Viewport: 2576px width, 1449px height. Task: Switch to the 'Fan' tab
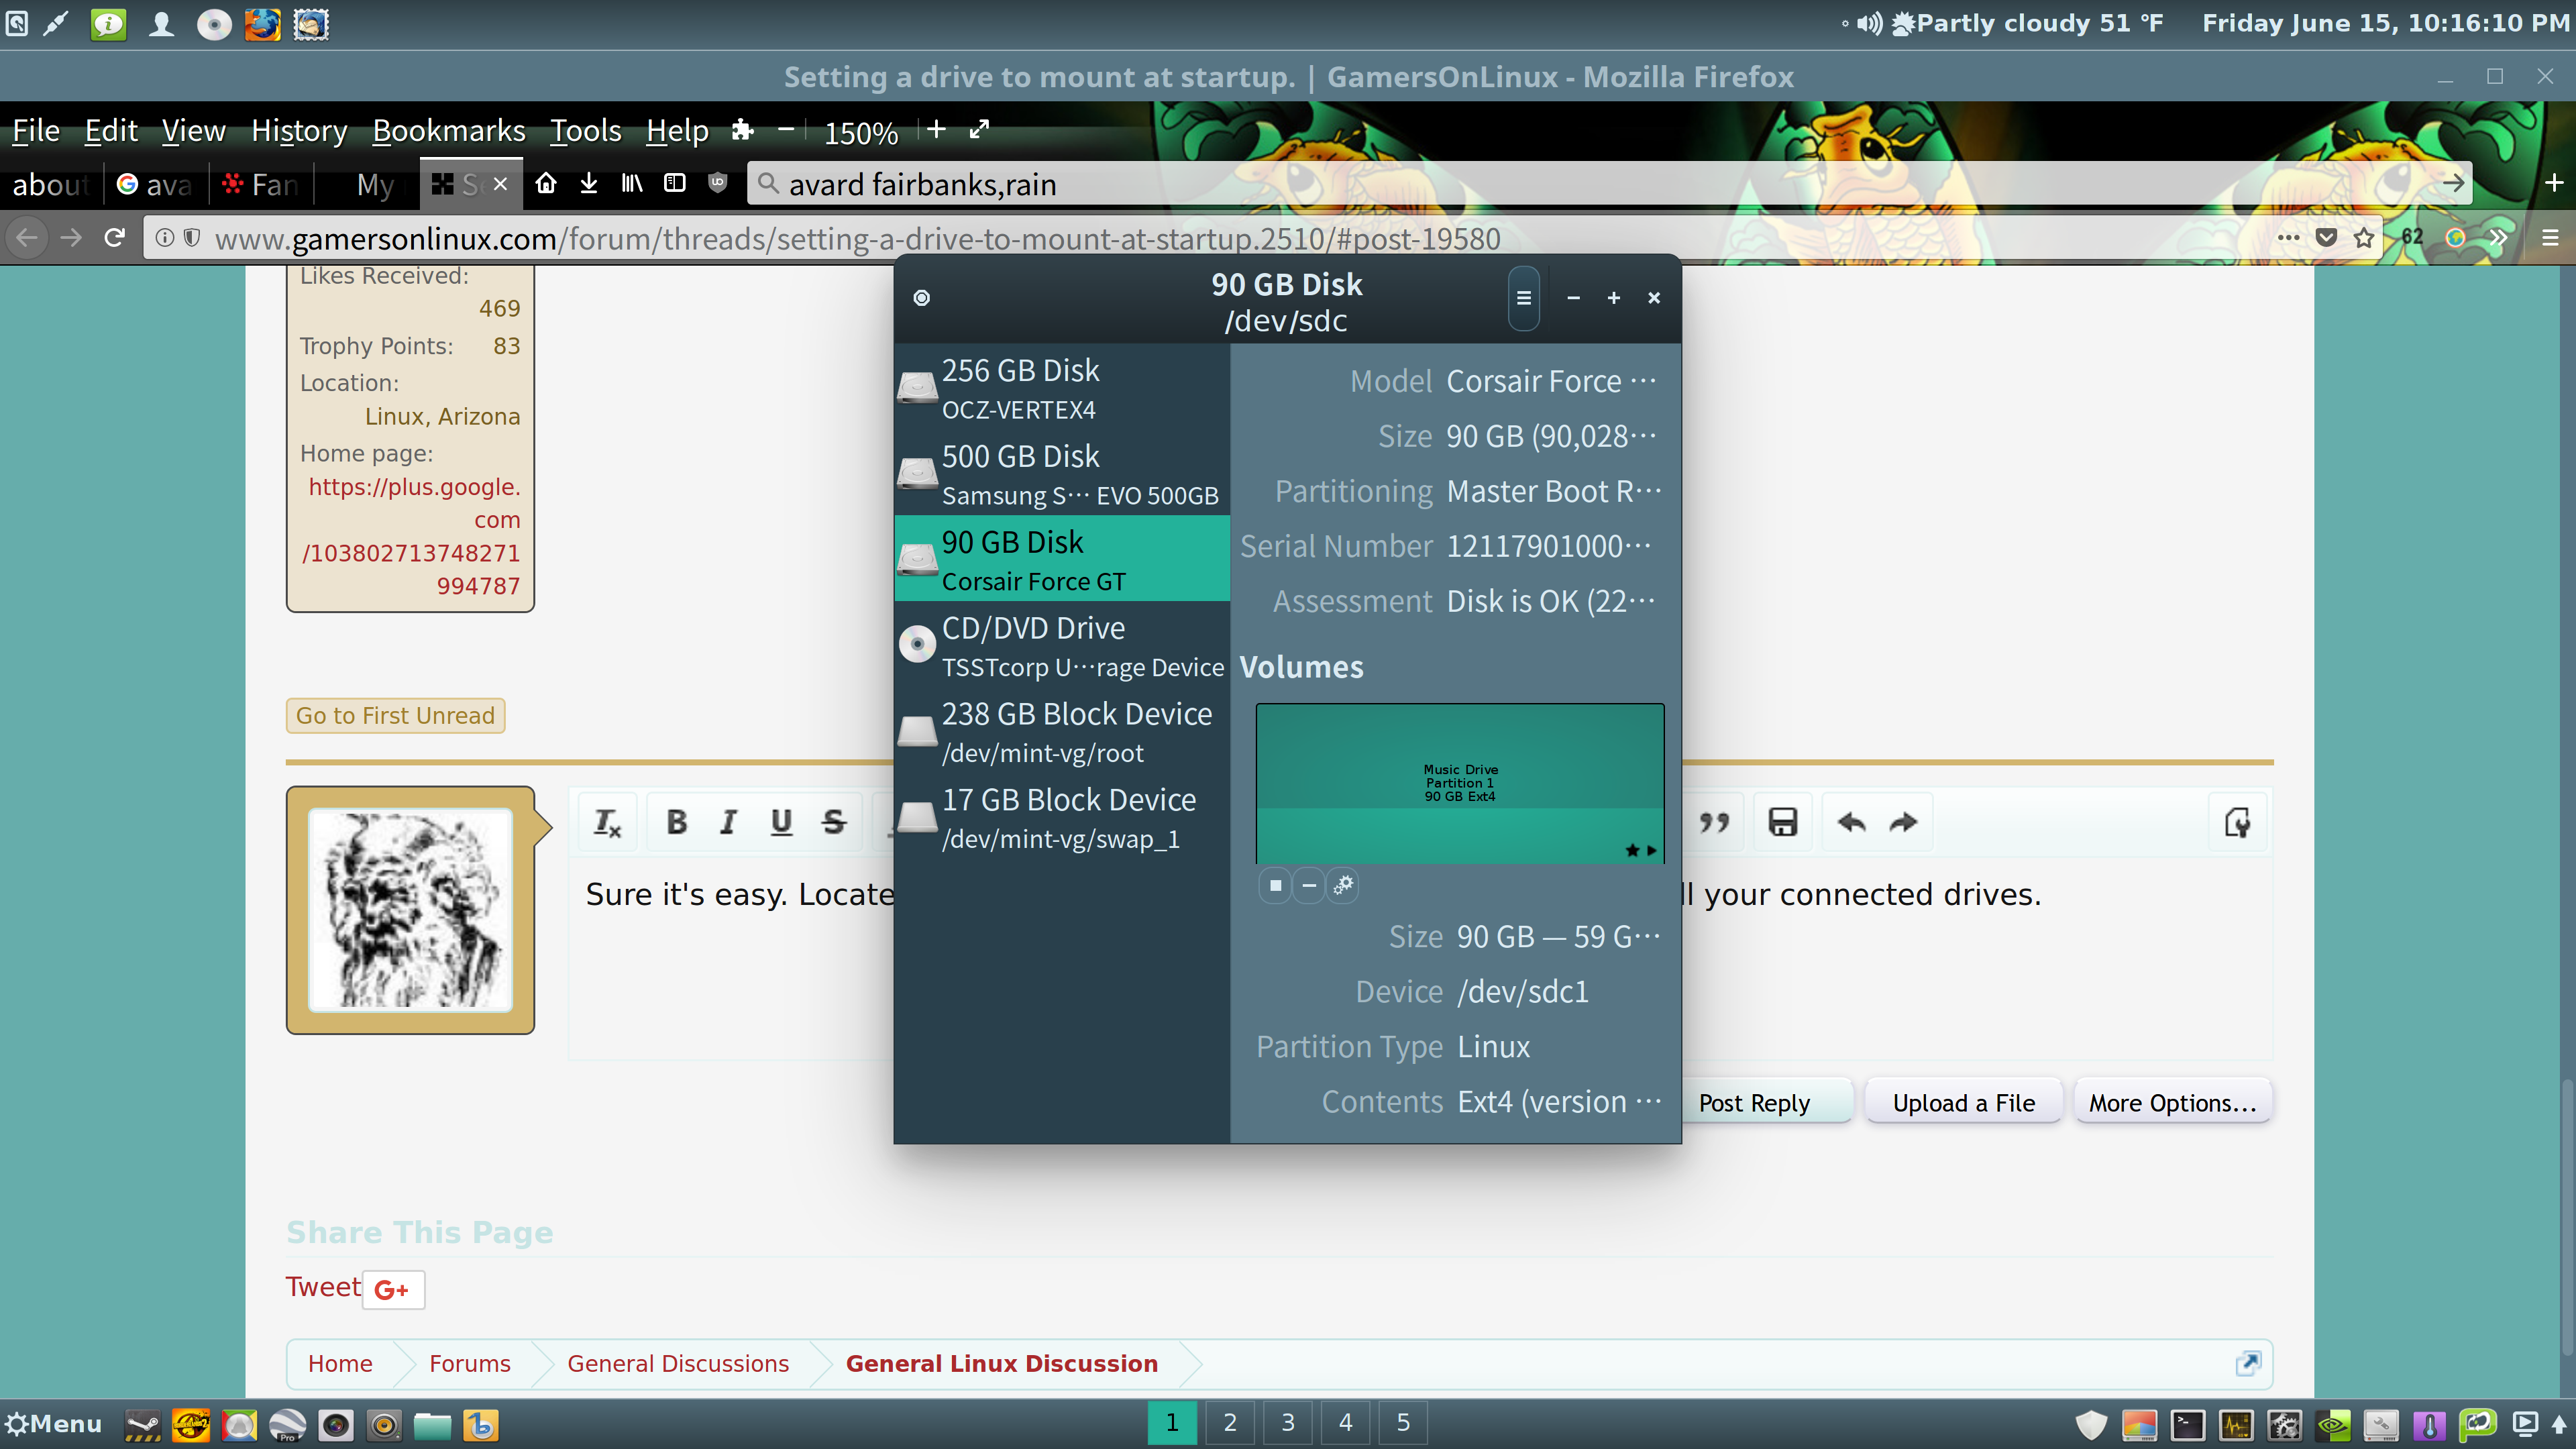(x=262, y=184)
